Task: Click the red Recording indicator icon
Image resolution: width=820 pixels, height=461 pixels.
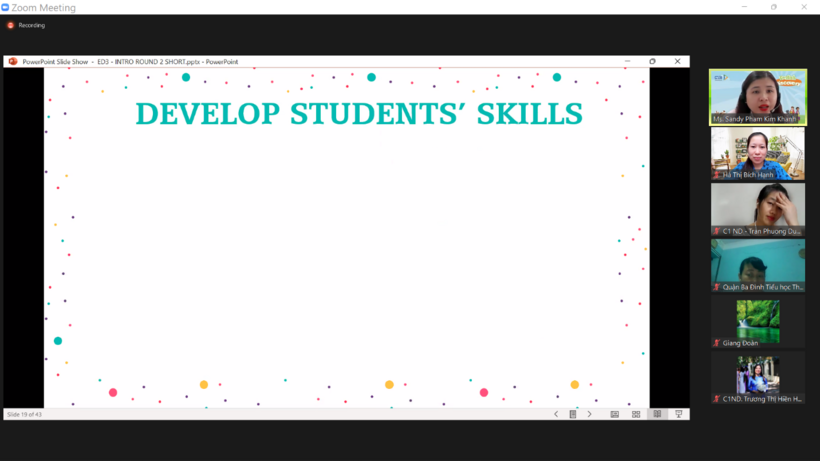Action: (11, 25)
